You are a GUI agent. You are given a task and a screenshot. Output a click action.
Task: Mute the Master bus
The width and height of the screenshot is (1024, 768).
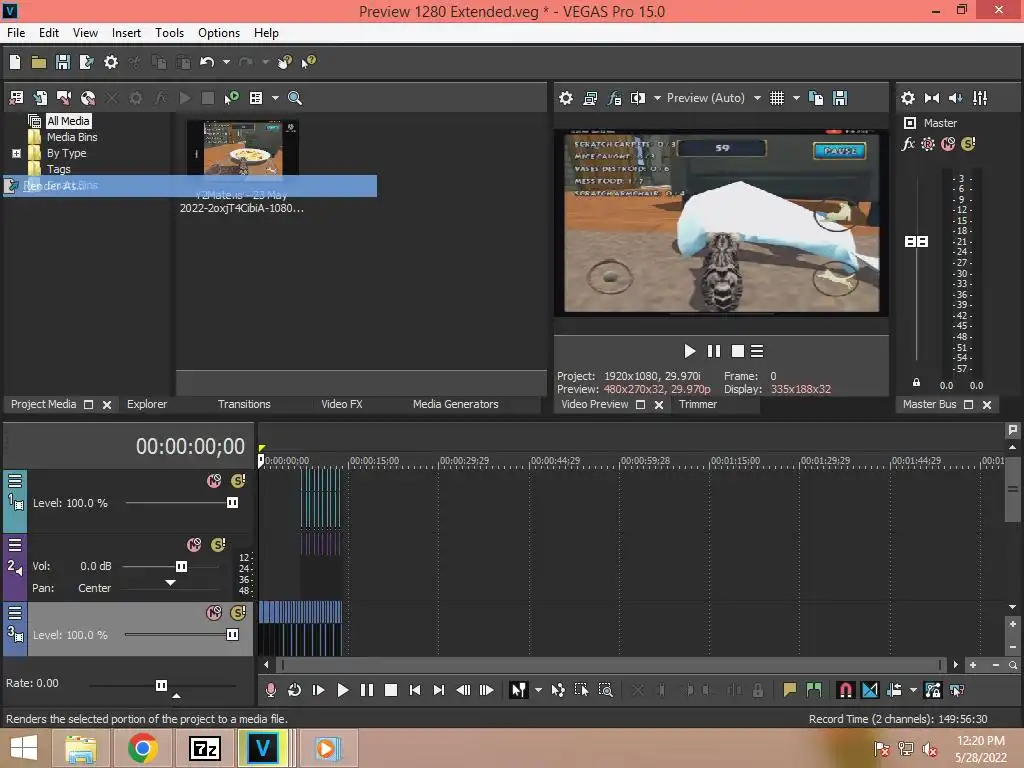948,144
